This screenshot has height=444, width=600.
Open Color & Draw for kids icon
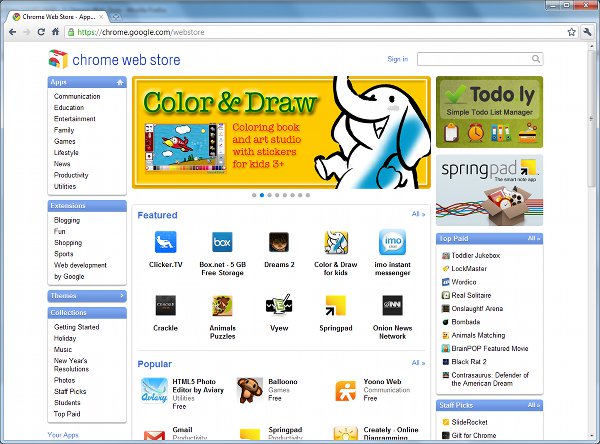[x=336, y=242]
